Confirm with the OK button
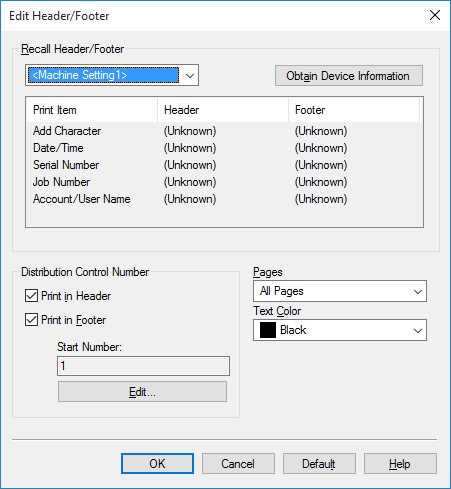This screenshot has height=489, width=451. (x=157, y=463)
